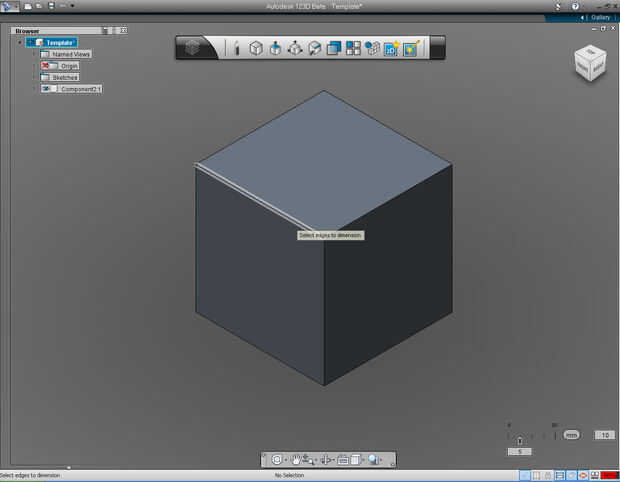The image size is (620, 482).
Task: Click the ViewCube front face
Action: (x=582, y=67)
